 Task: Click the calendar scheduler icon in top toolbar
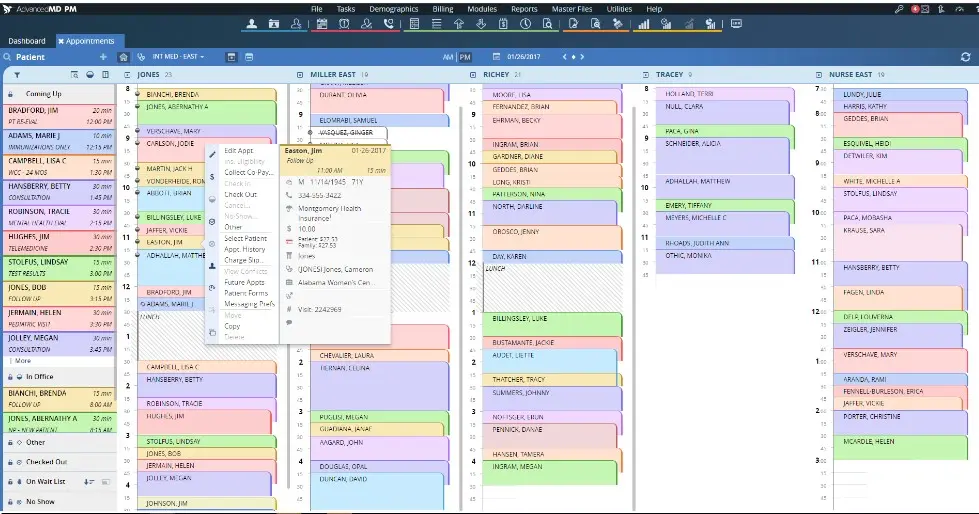[x=321, y=24]
